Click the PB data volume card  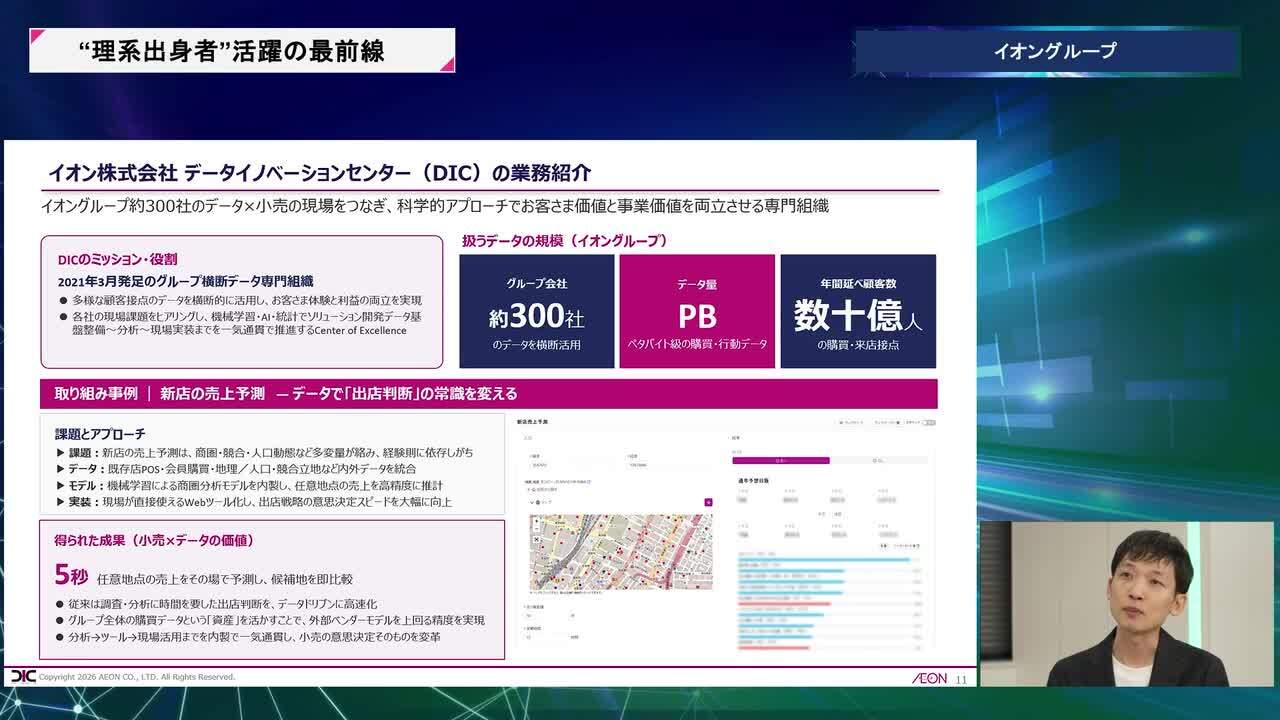click(697, 311)
